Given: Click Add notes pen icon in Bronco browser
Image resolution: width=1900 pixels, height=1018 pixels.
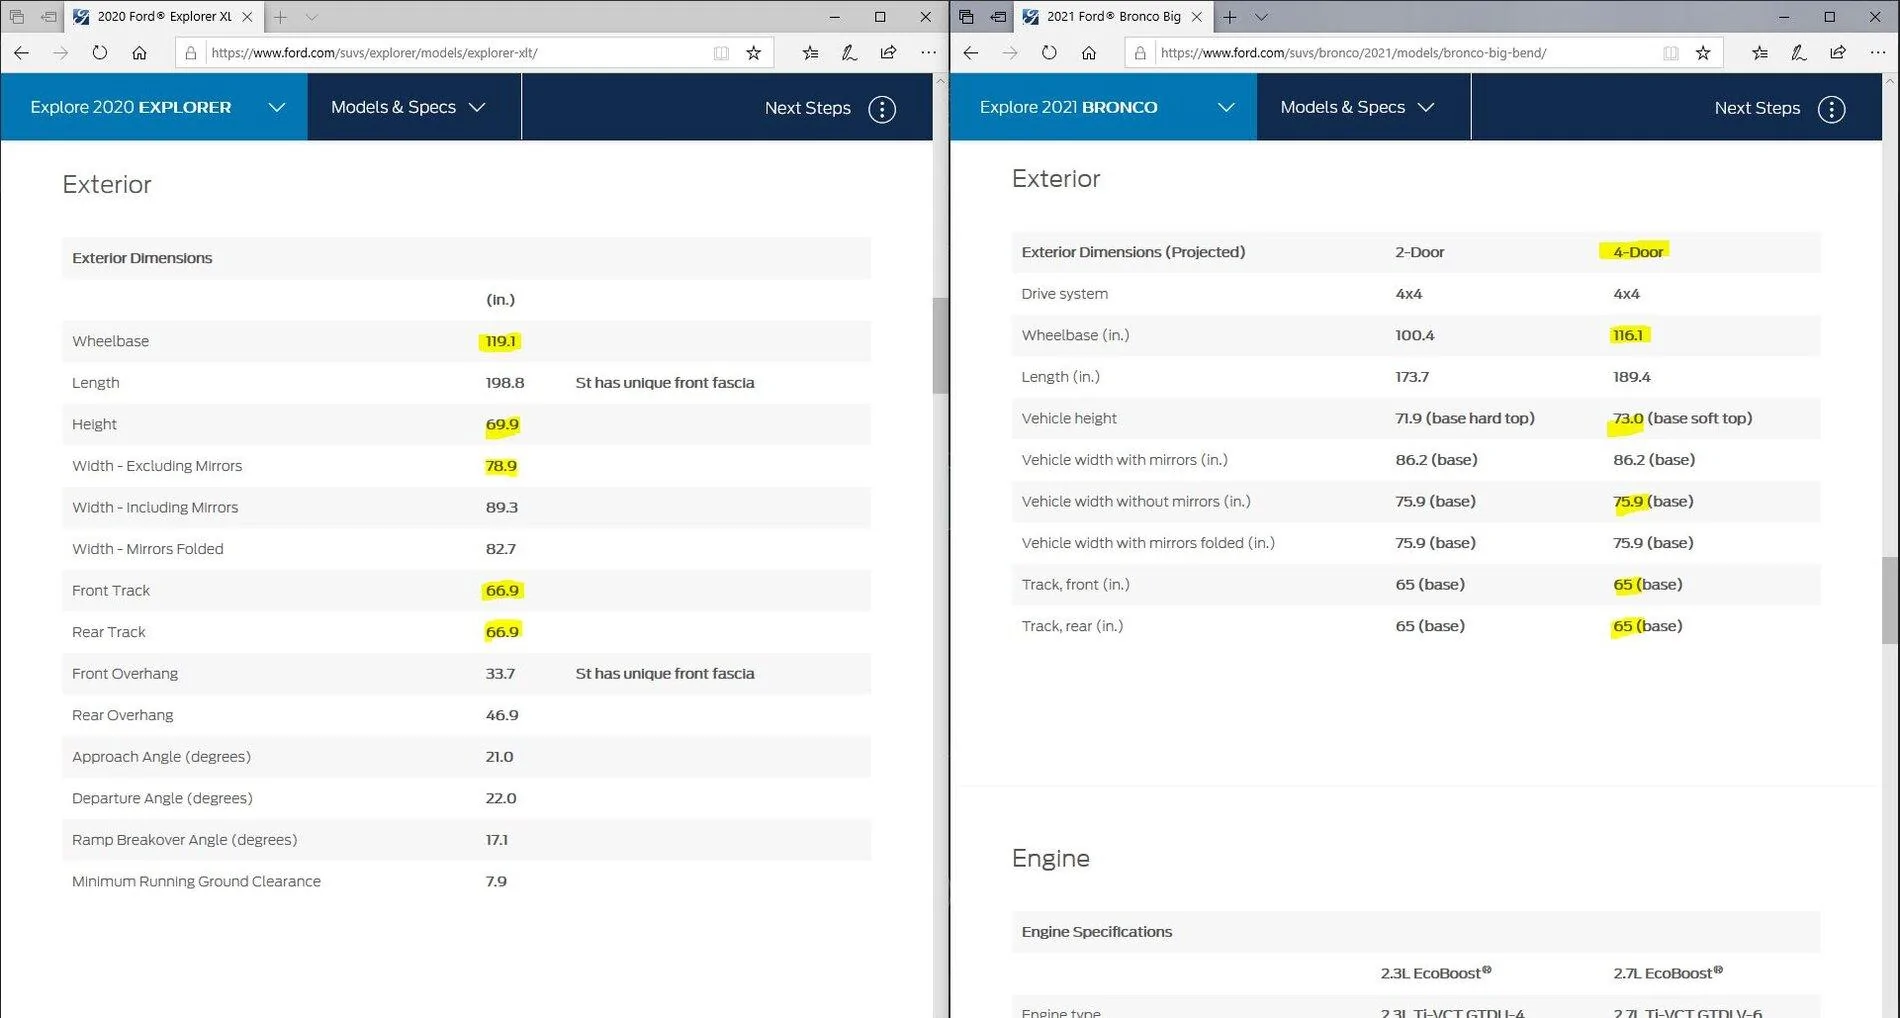Looking at the screenshot, I should 1798,53.
